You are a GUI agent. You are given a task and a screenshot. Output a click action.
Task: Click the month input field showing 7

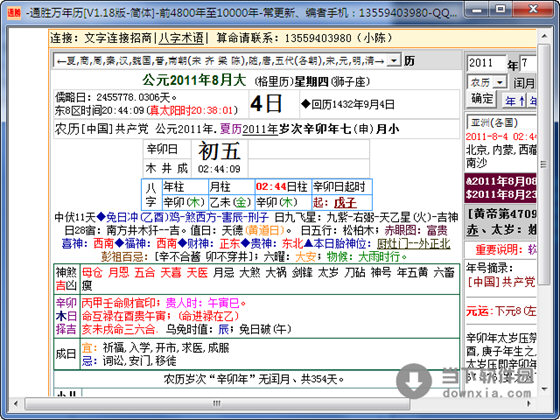528,63
